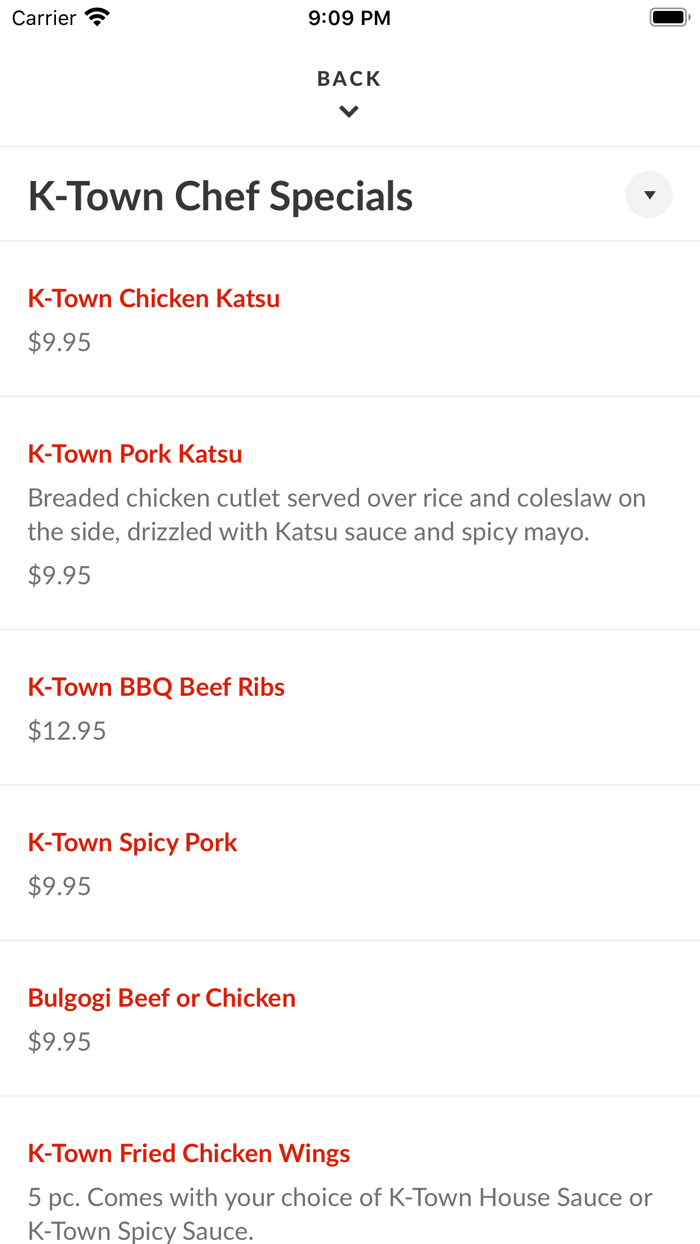Open K-Town Chicken Katsu item
This screenshot has height=1244, width=700.
point(154,298)
